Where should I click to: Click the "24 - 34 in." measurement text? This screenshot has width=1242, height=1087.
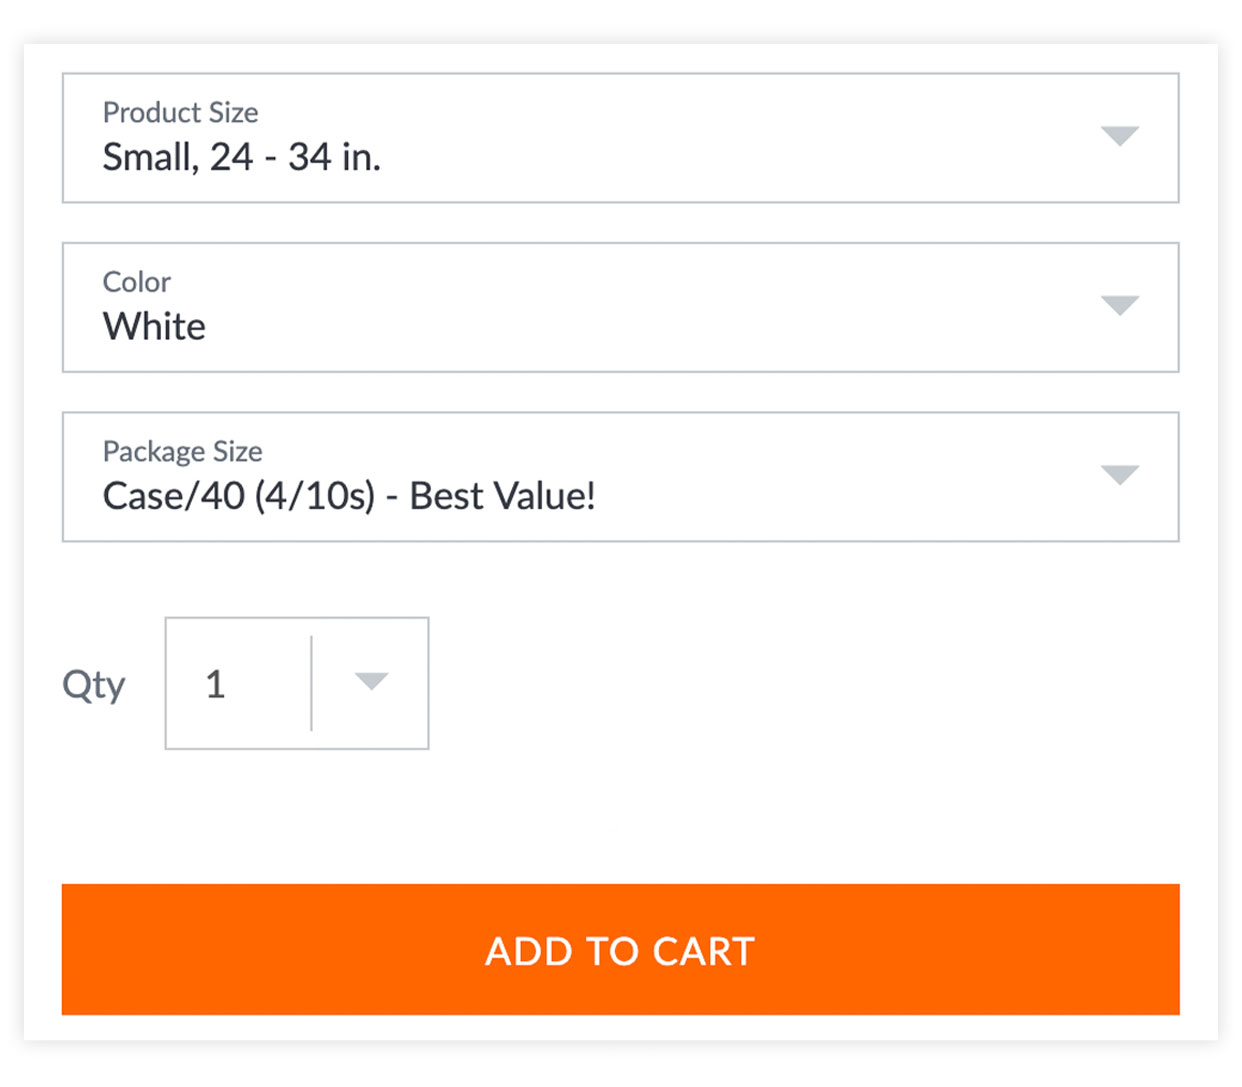(295, 158)
